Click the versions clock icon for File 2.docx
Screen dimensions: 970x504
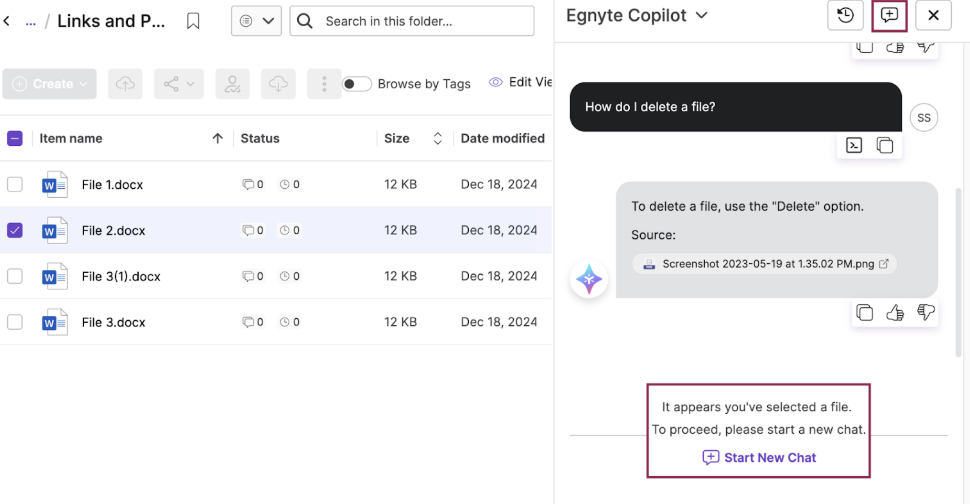coord(285,230)
